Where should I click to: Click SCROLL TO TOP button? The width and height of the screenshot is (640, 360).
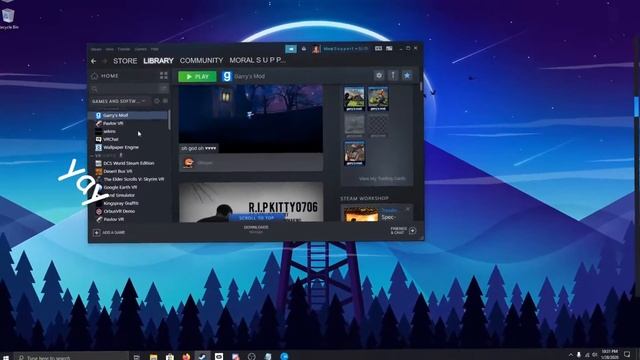coord(256,218)
